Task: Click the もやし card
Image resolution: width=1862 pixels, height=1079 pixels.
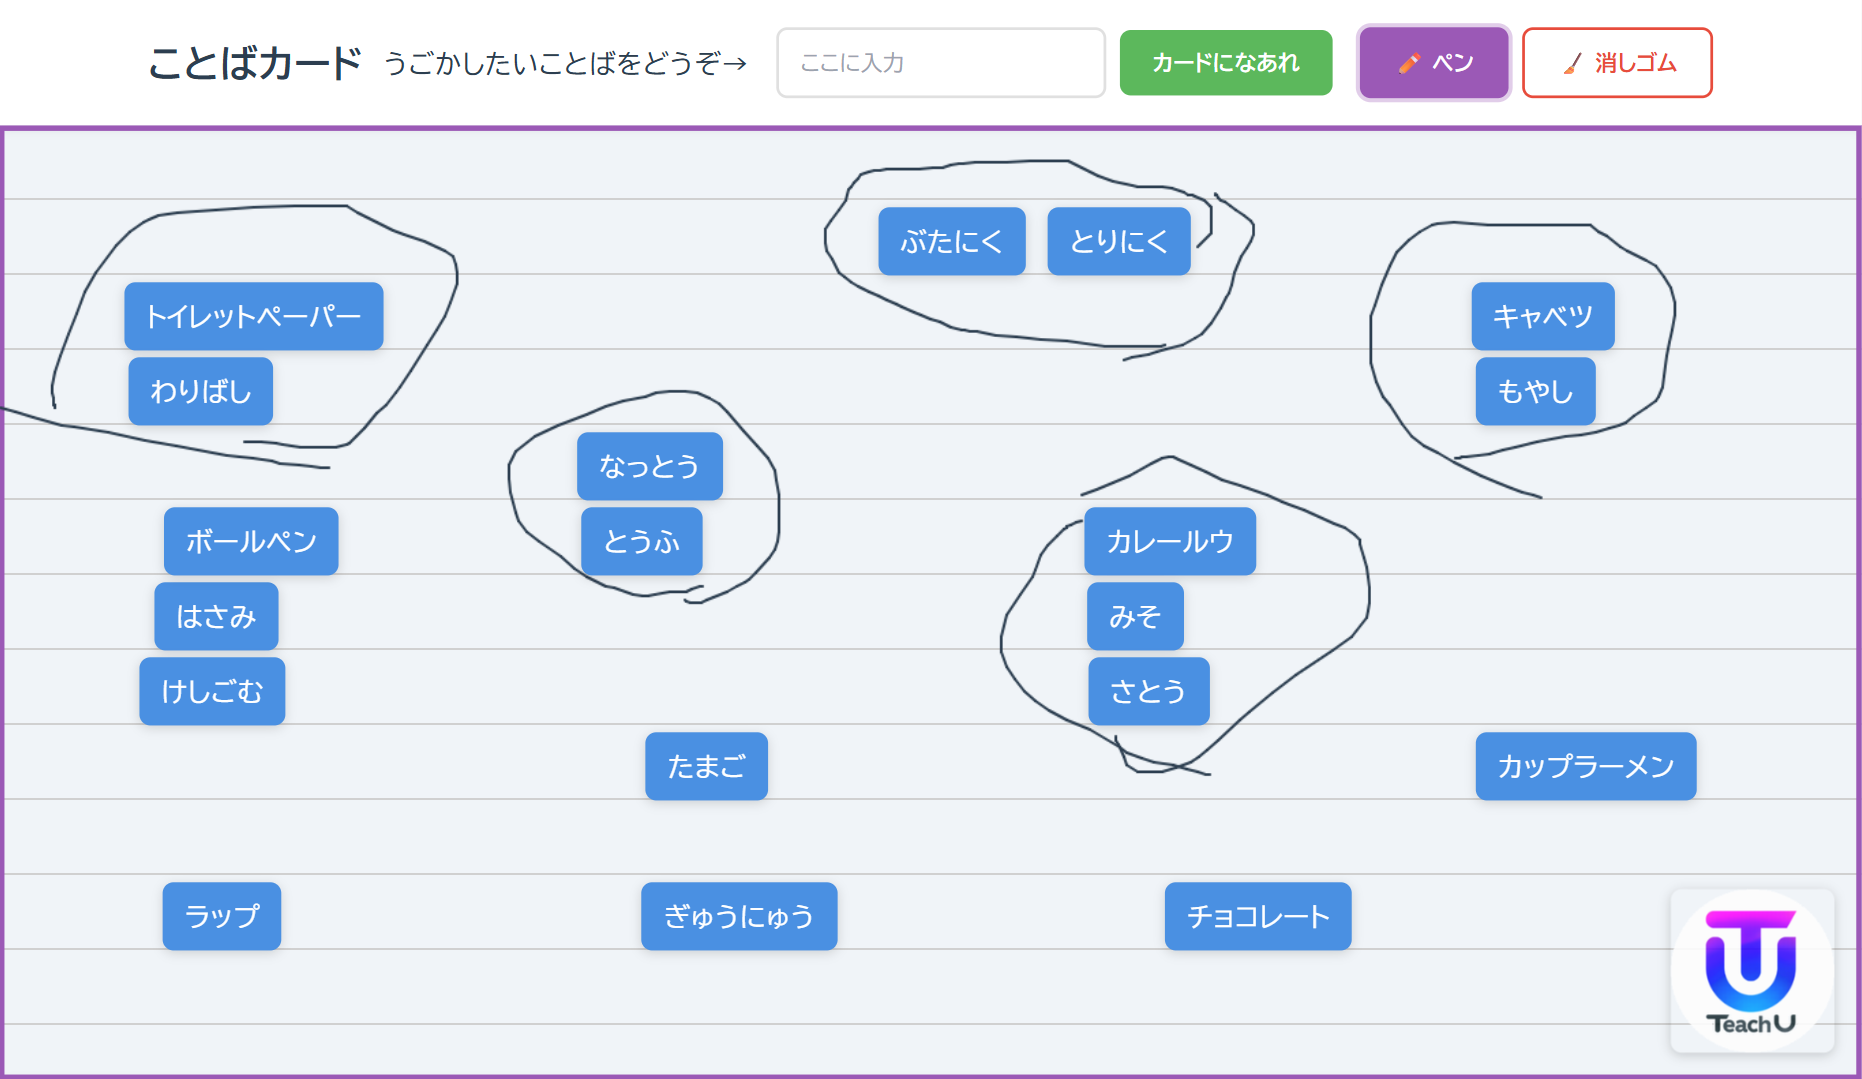Action: coord(1534,391)
